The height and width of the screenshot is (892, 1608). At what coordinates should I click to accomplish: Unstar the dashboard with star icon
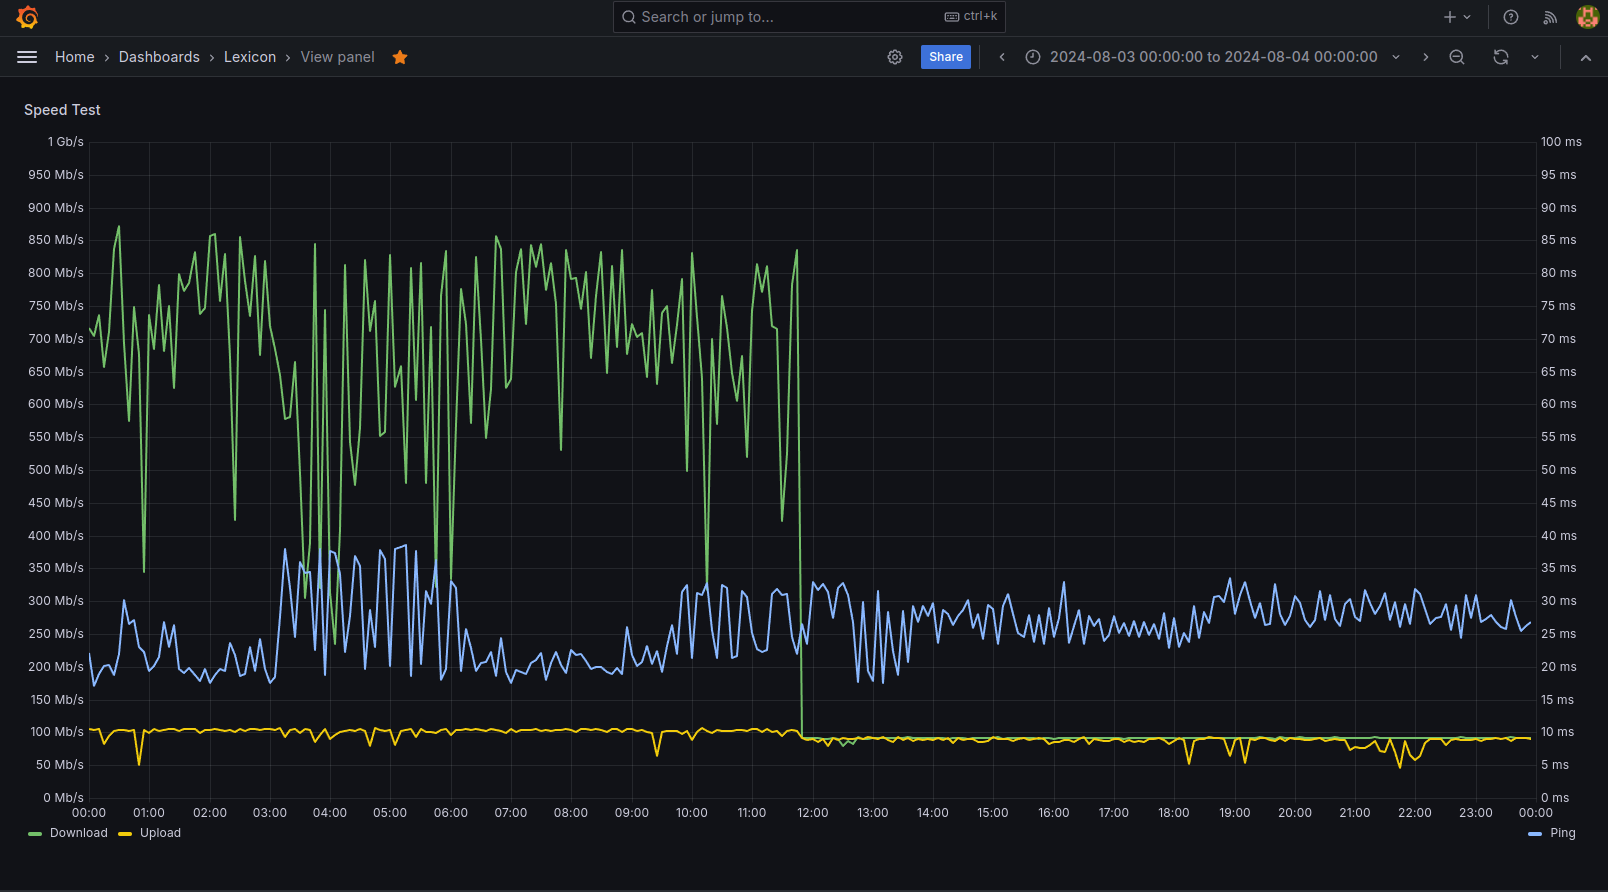pos(400,57)
